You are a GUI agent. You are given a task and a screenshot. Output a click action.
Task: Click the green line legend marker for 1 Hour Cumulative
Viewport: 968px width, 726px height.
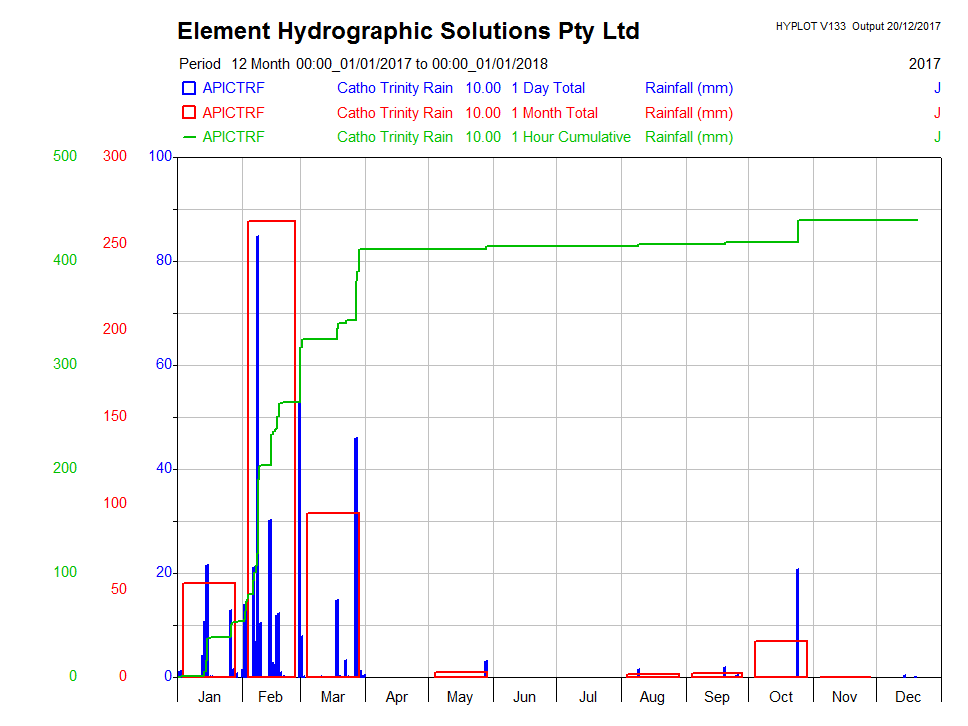pos(189,137)
